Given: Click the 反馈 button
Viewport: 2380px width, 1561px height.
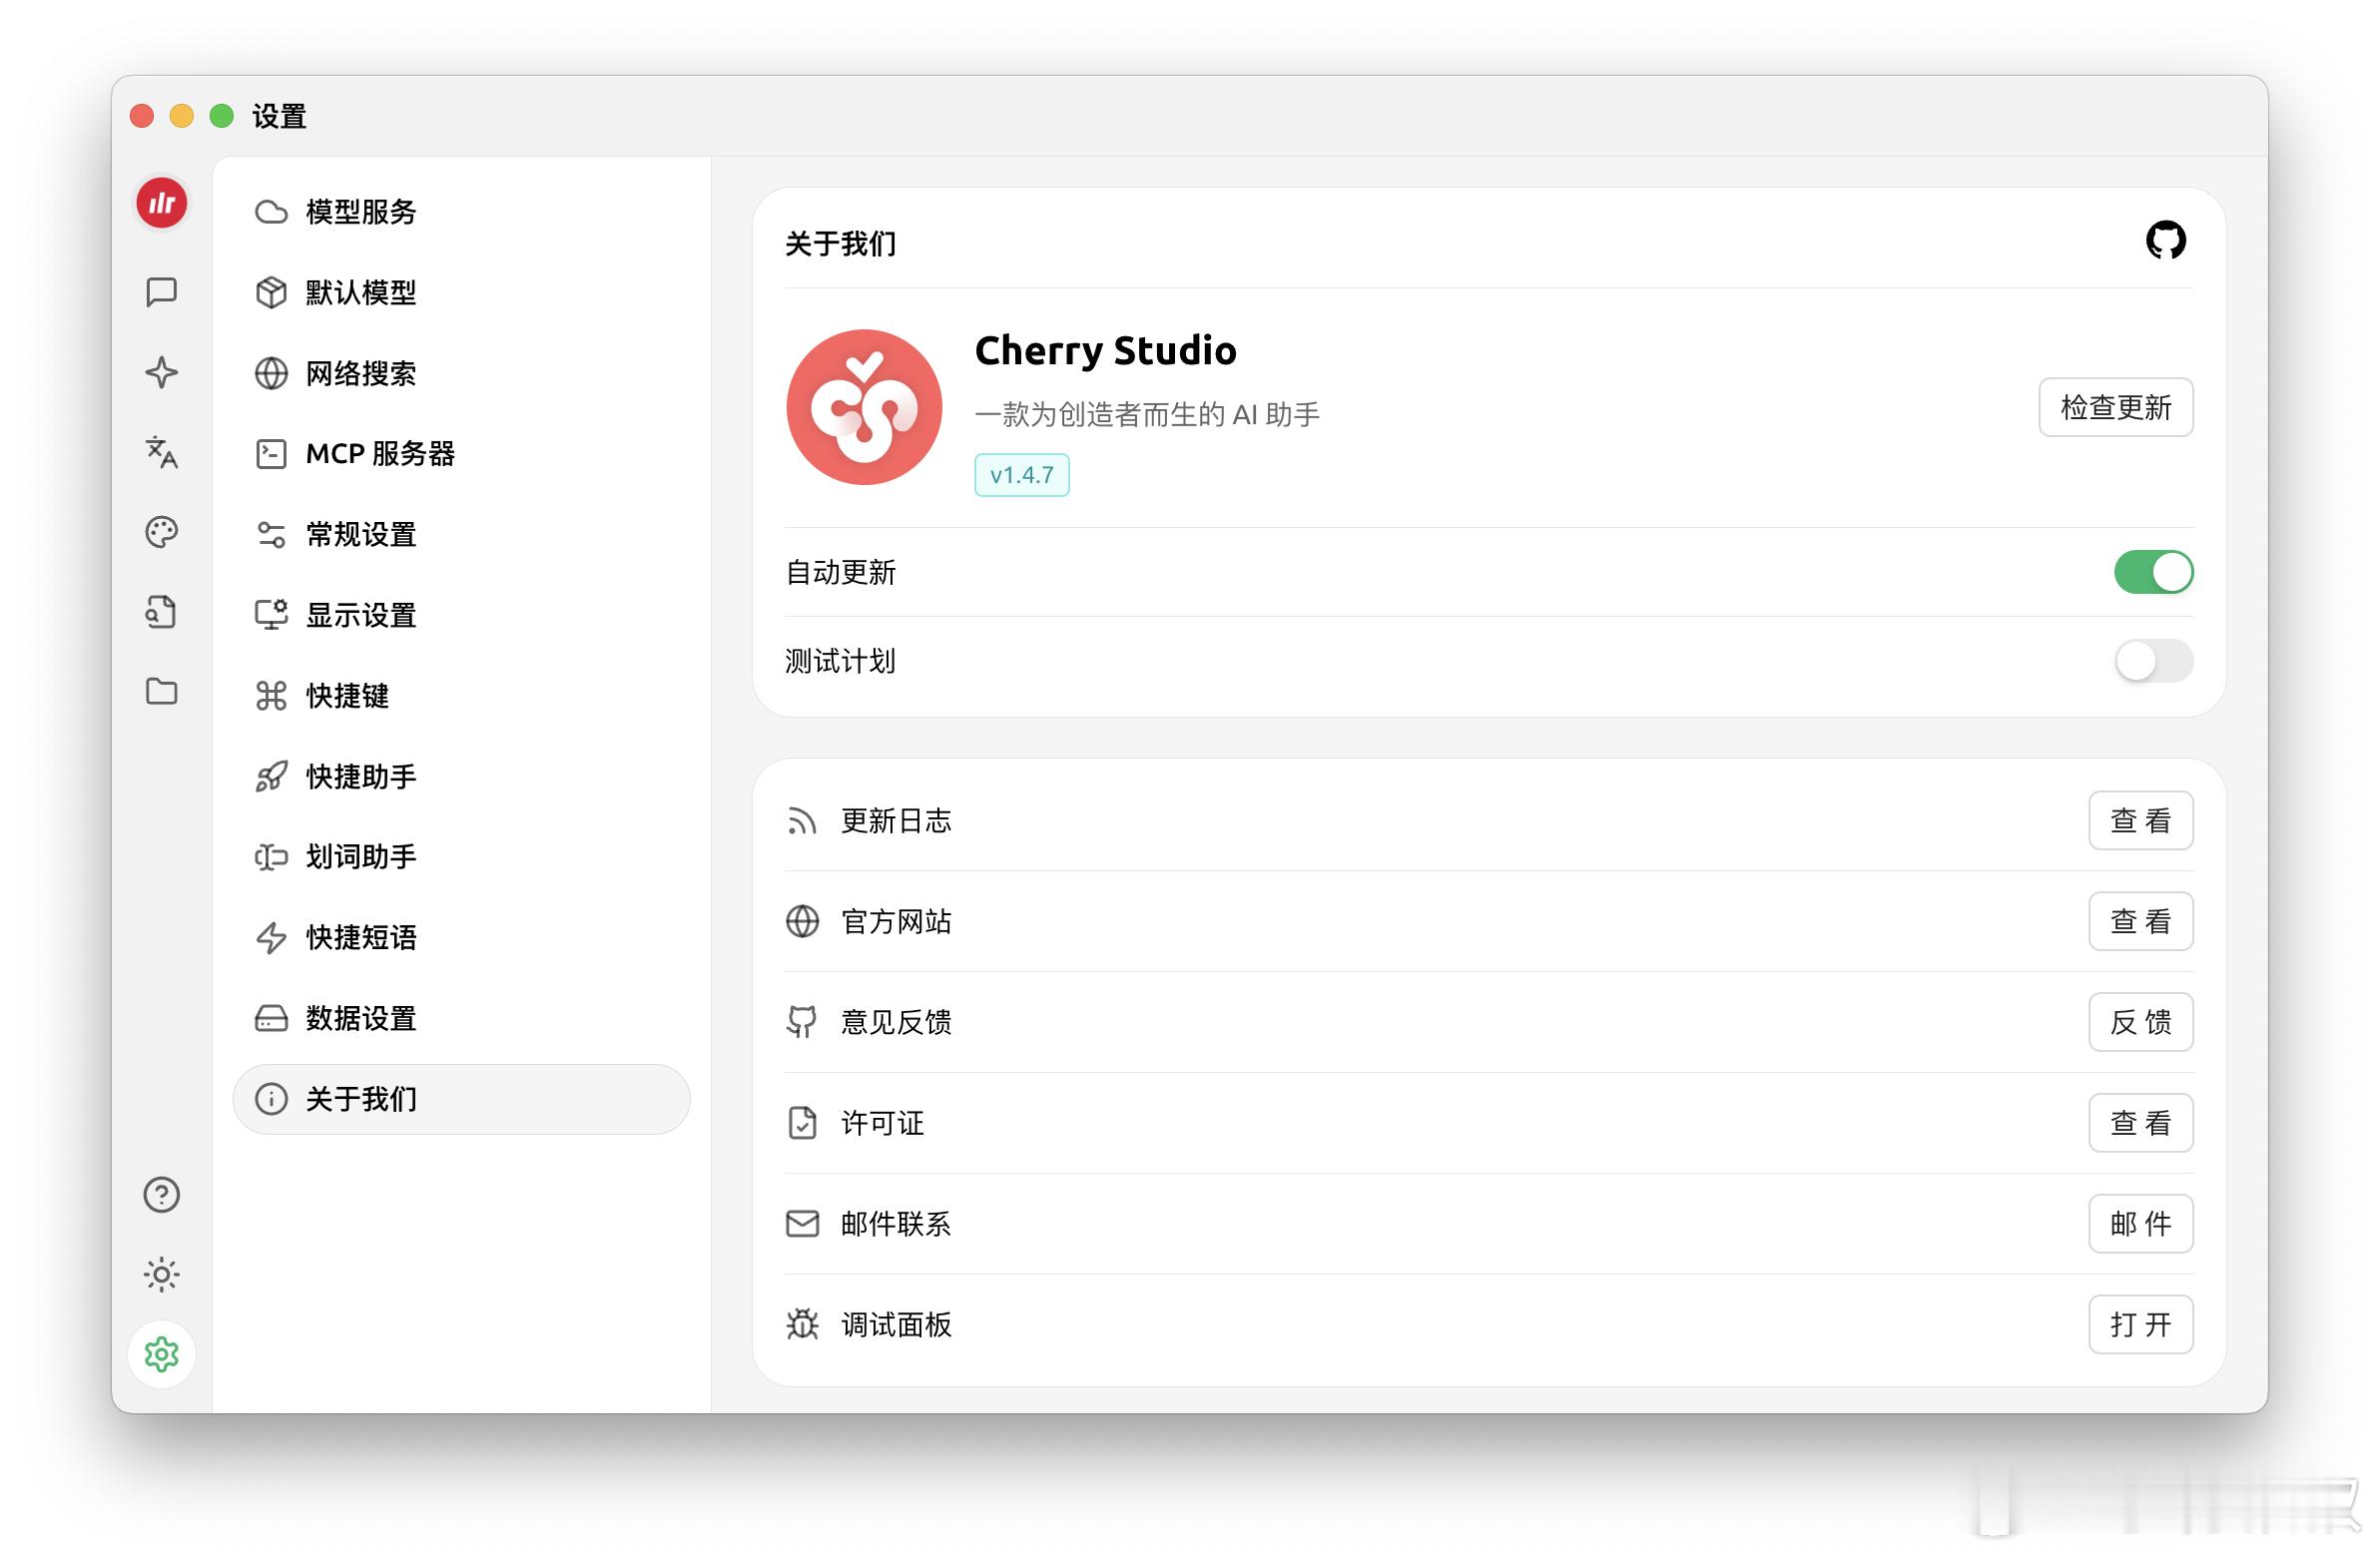Looking at the screenshot, I should [x=2140, y=1022].
